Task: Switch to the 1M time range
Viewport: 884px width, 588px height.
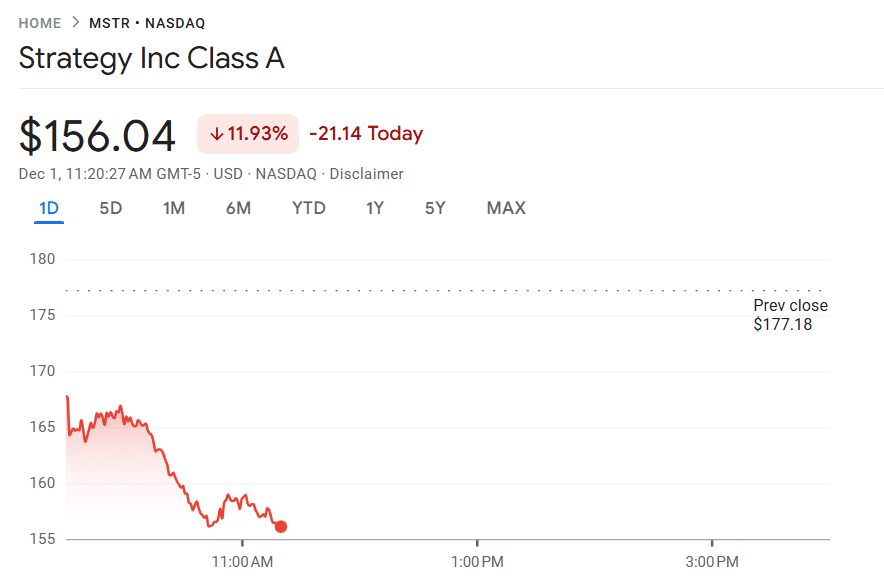Action: point(174,208)
